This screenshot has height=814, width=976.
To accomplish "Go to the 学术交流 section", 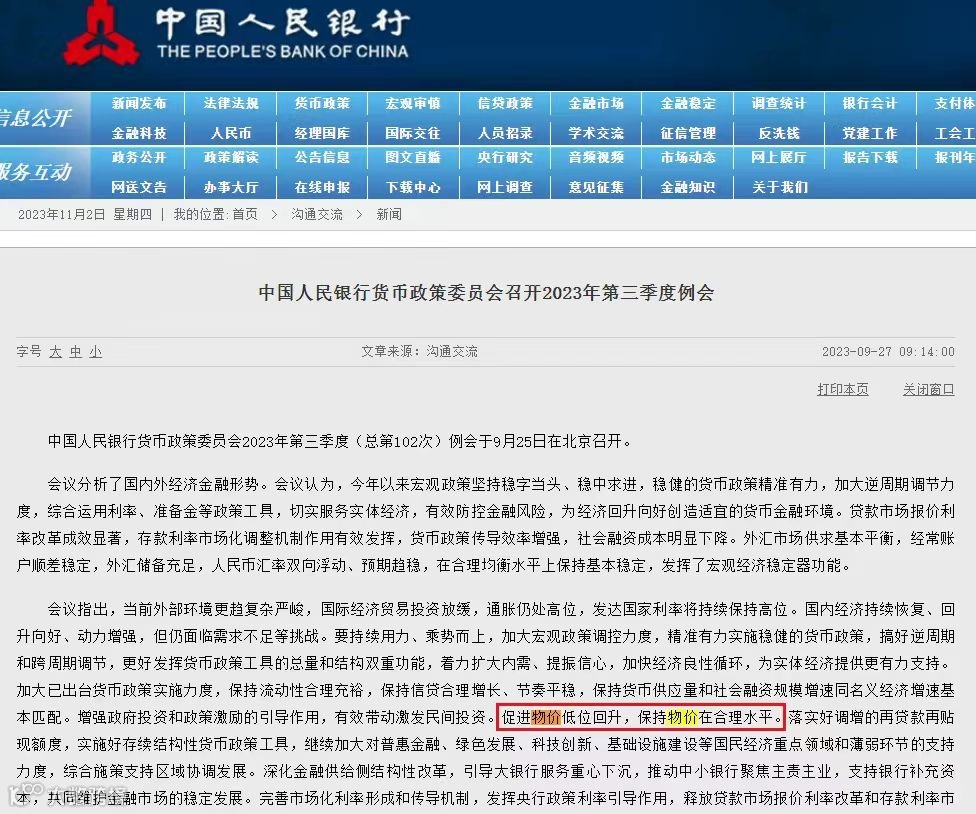I will (x=596, y=133).
